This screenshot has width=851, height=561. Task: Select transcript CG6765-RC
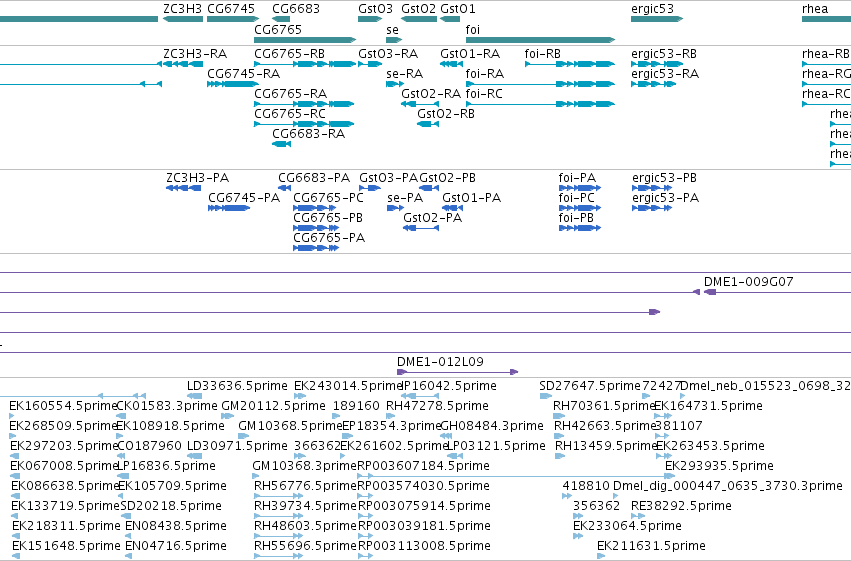pos(304,124)
